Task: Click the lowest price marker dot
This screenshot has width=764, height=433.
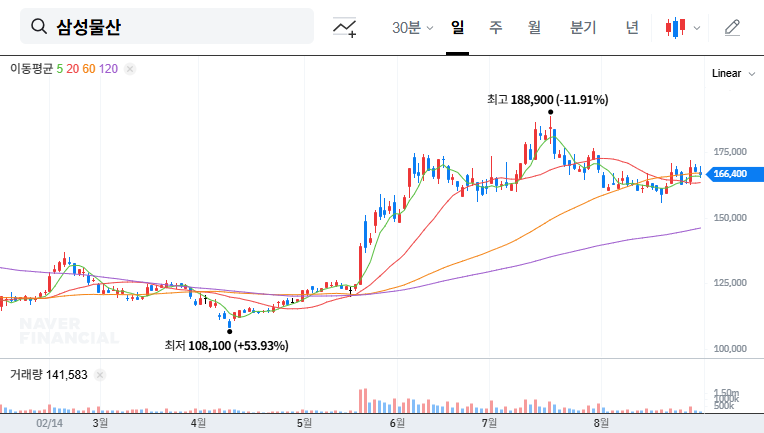Action: [x=229, y=332]
